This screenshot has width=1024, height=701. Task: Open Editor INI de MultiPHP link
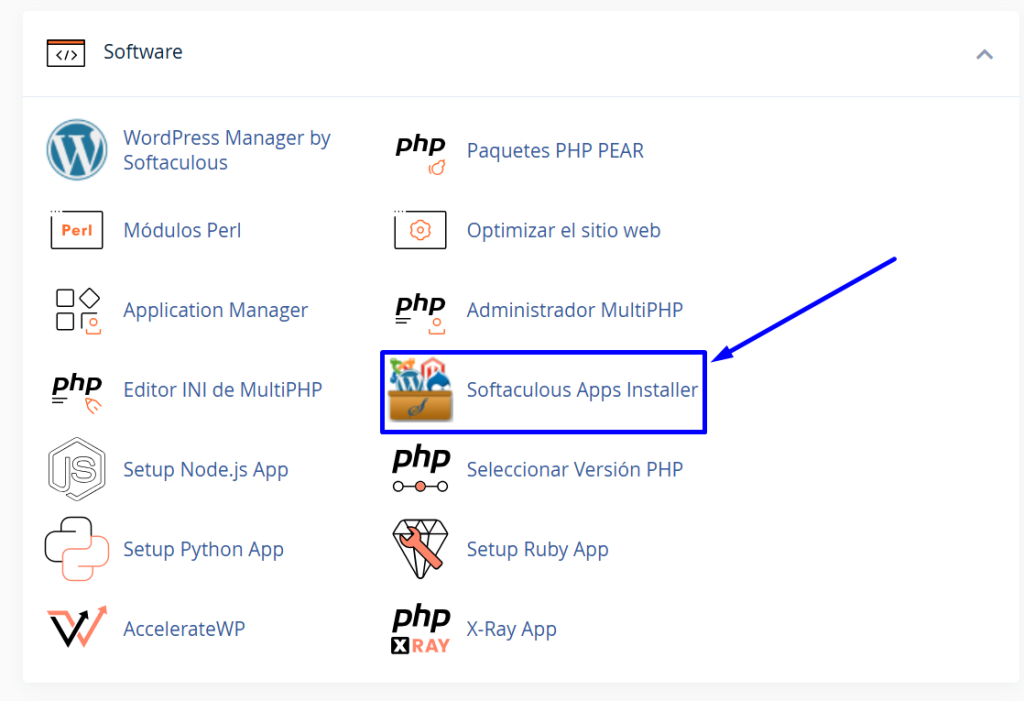click(223, 389)
